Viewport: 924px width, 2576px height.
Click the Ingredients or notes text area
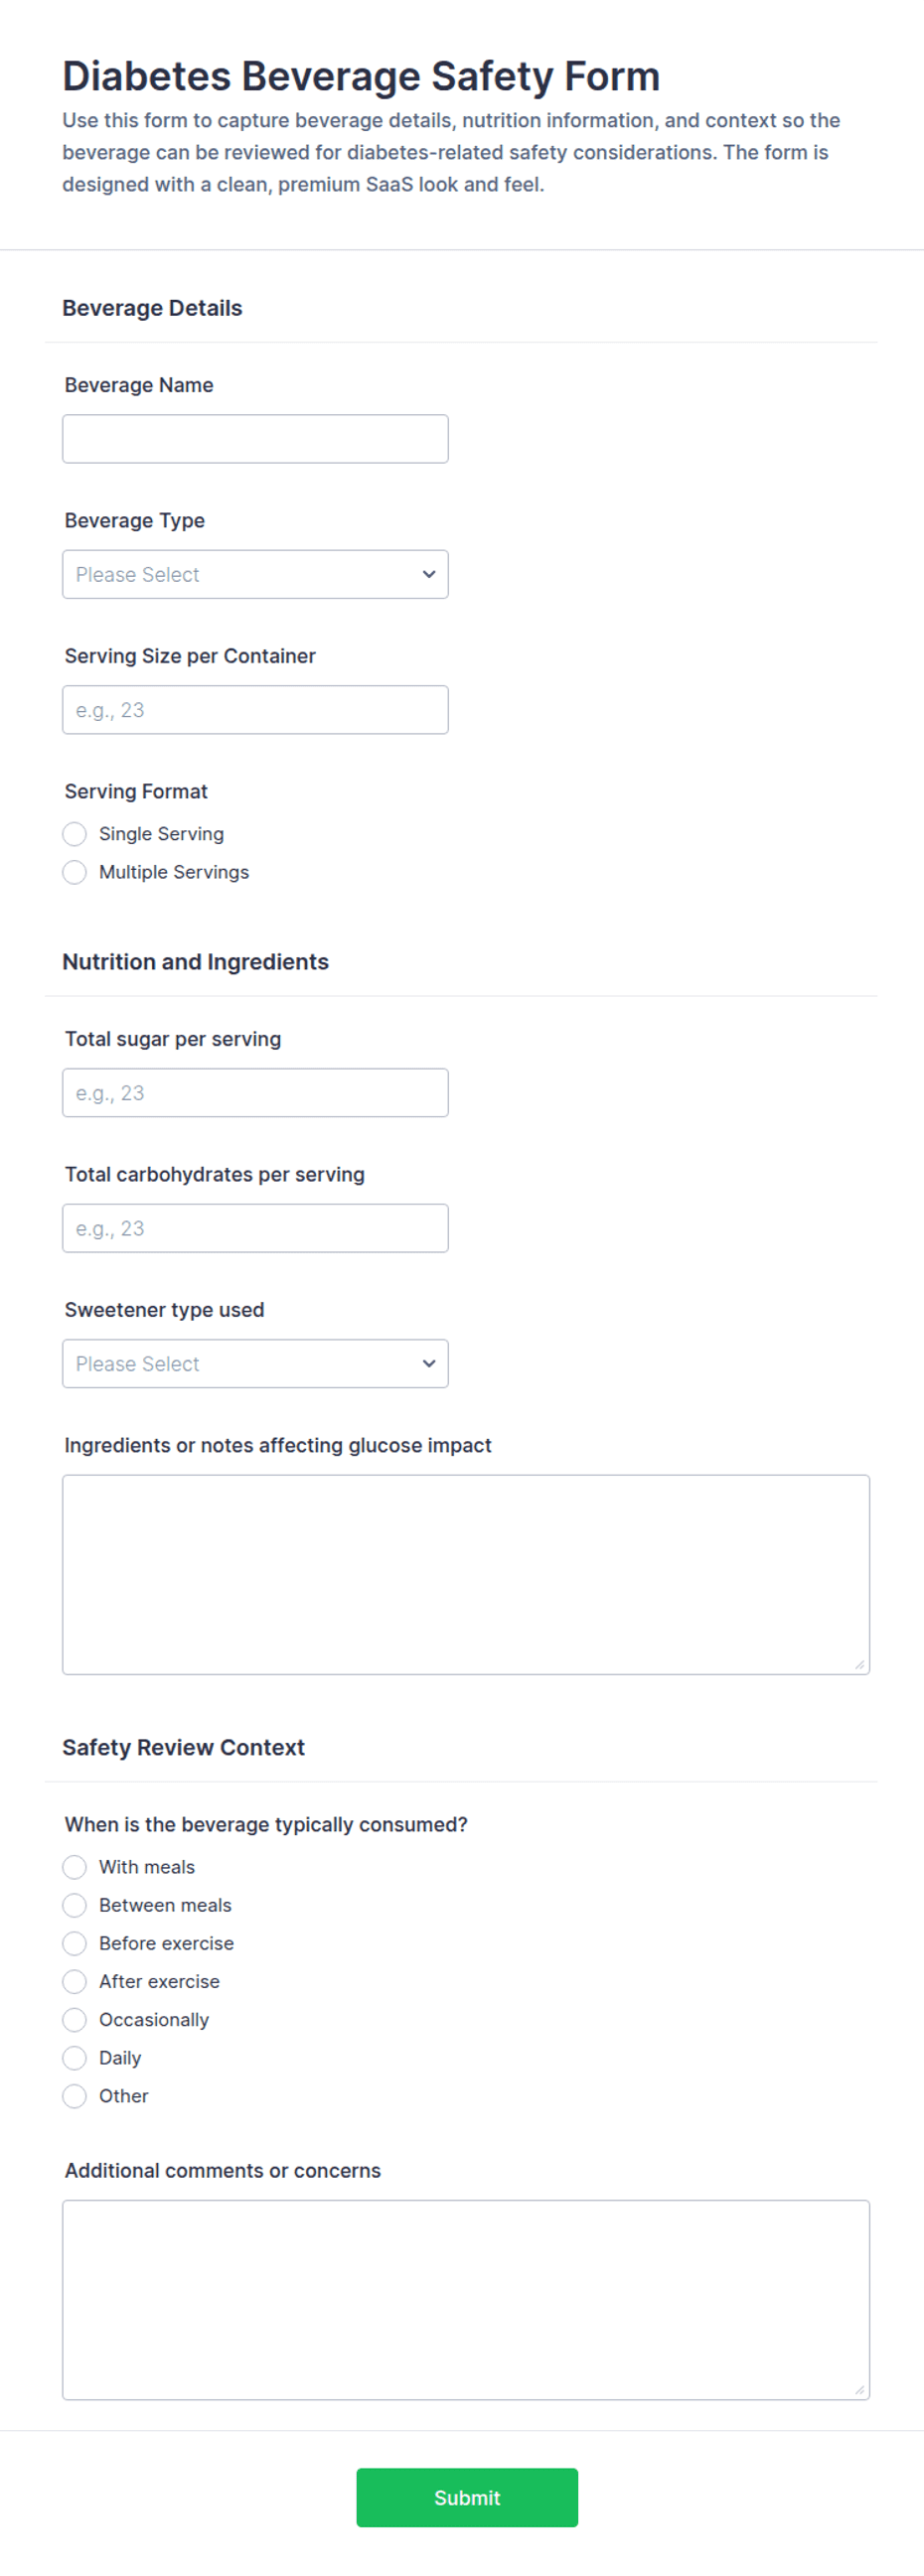tap(466, 1574)
